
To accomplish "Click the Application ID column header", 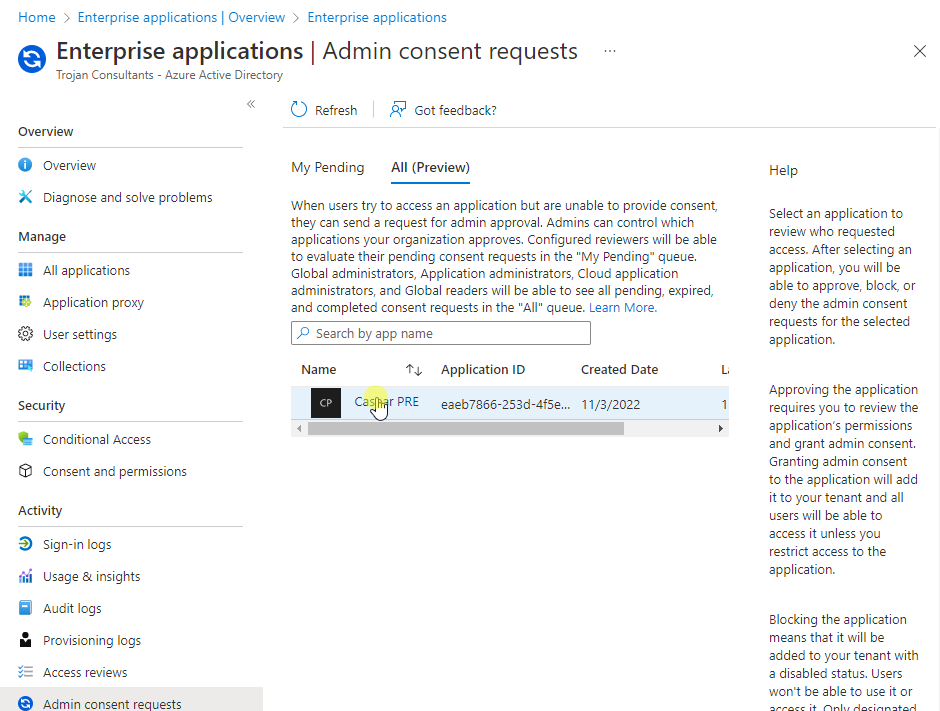I will (x=483, y=370).
